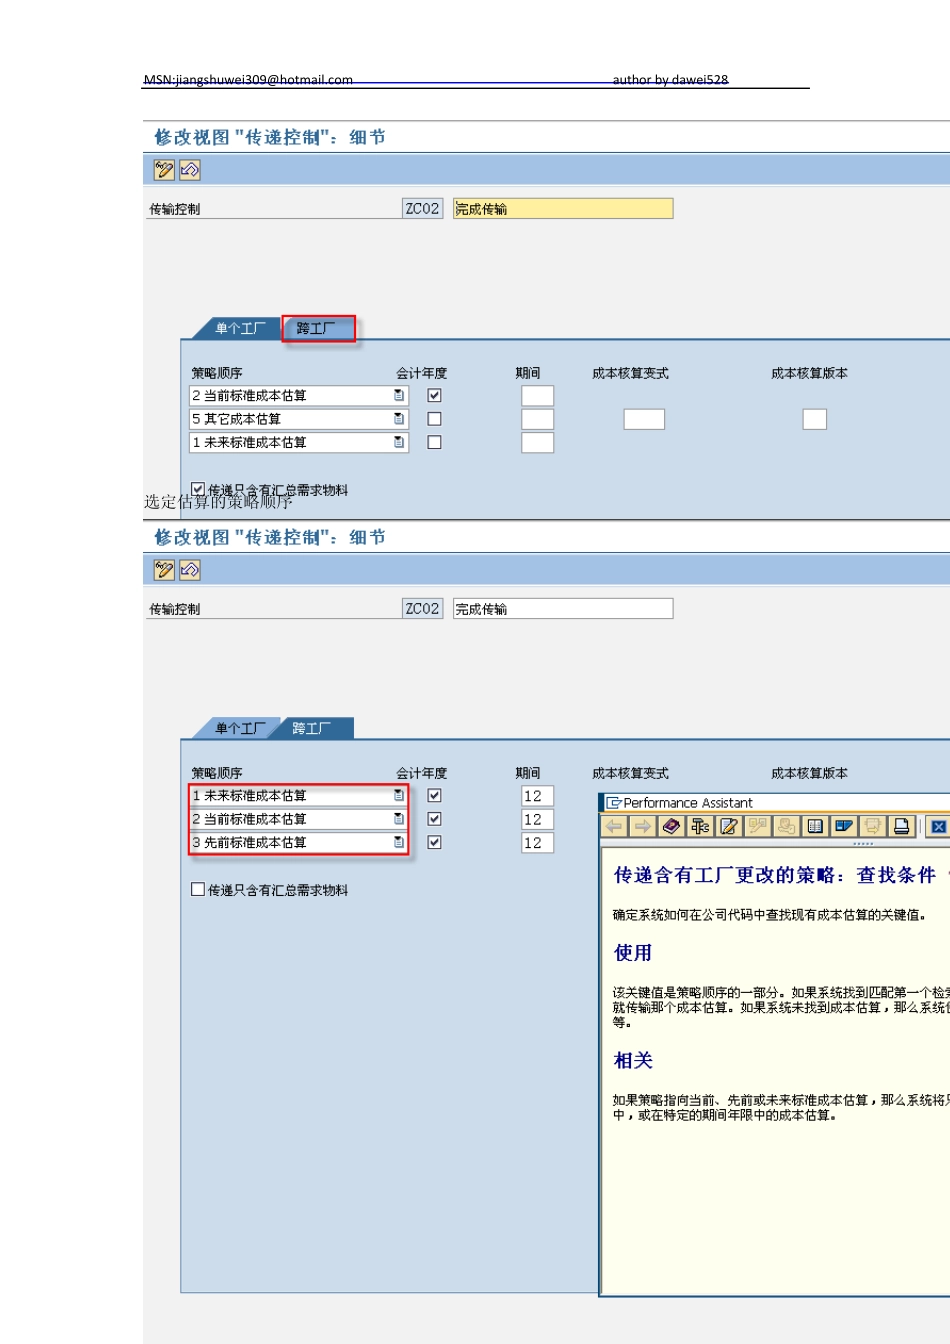Click heading 传递含有工厂更改的策略: 查找条件

775,875
